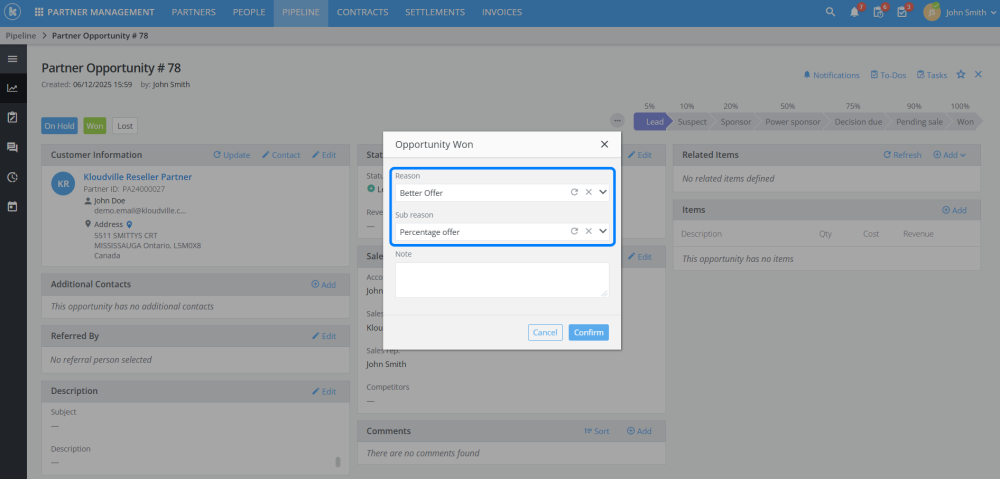Close the Partner Opportunity page with X
1000x479 pixels.
pyautogui.click(x=978, y=75)
